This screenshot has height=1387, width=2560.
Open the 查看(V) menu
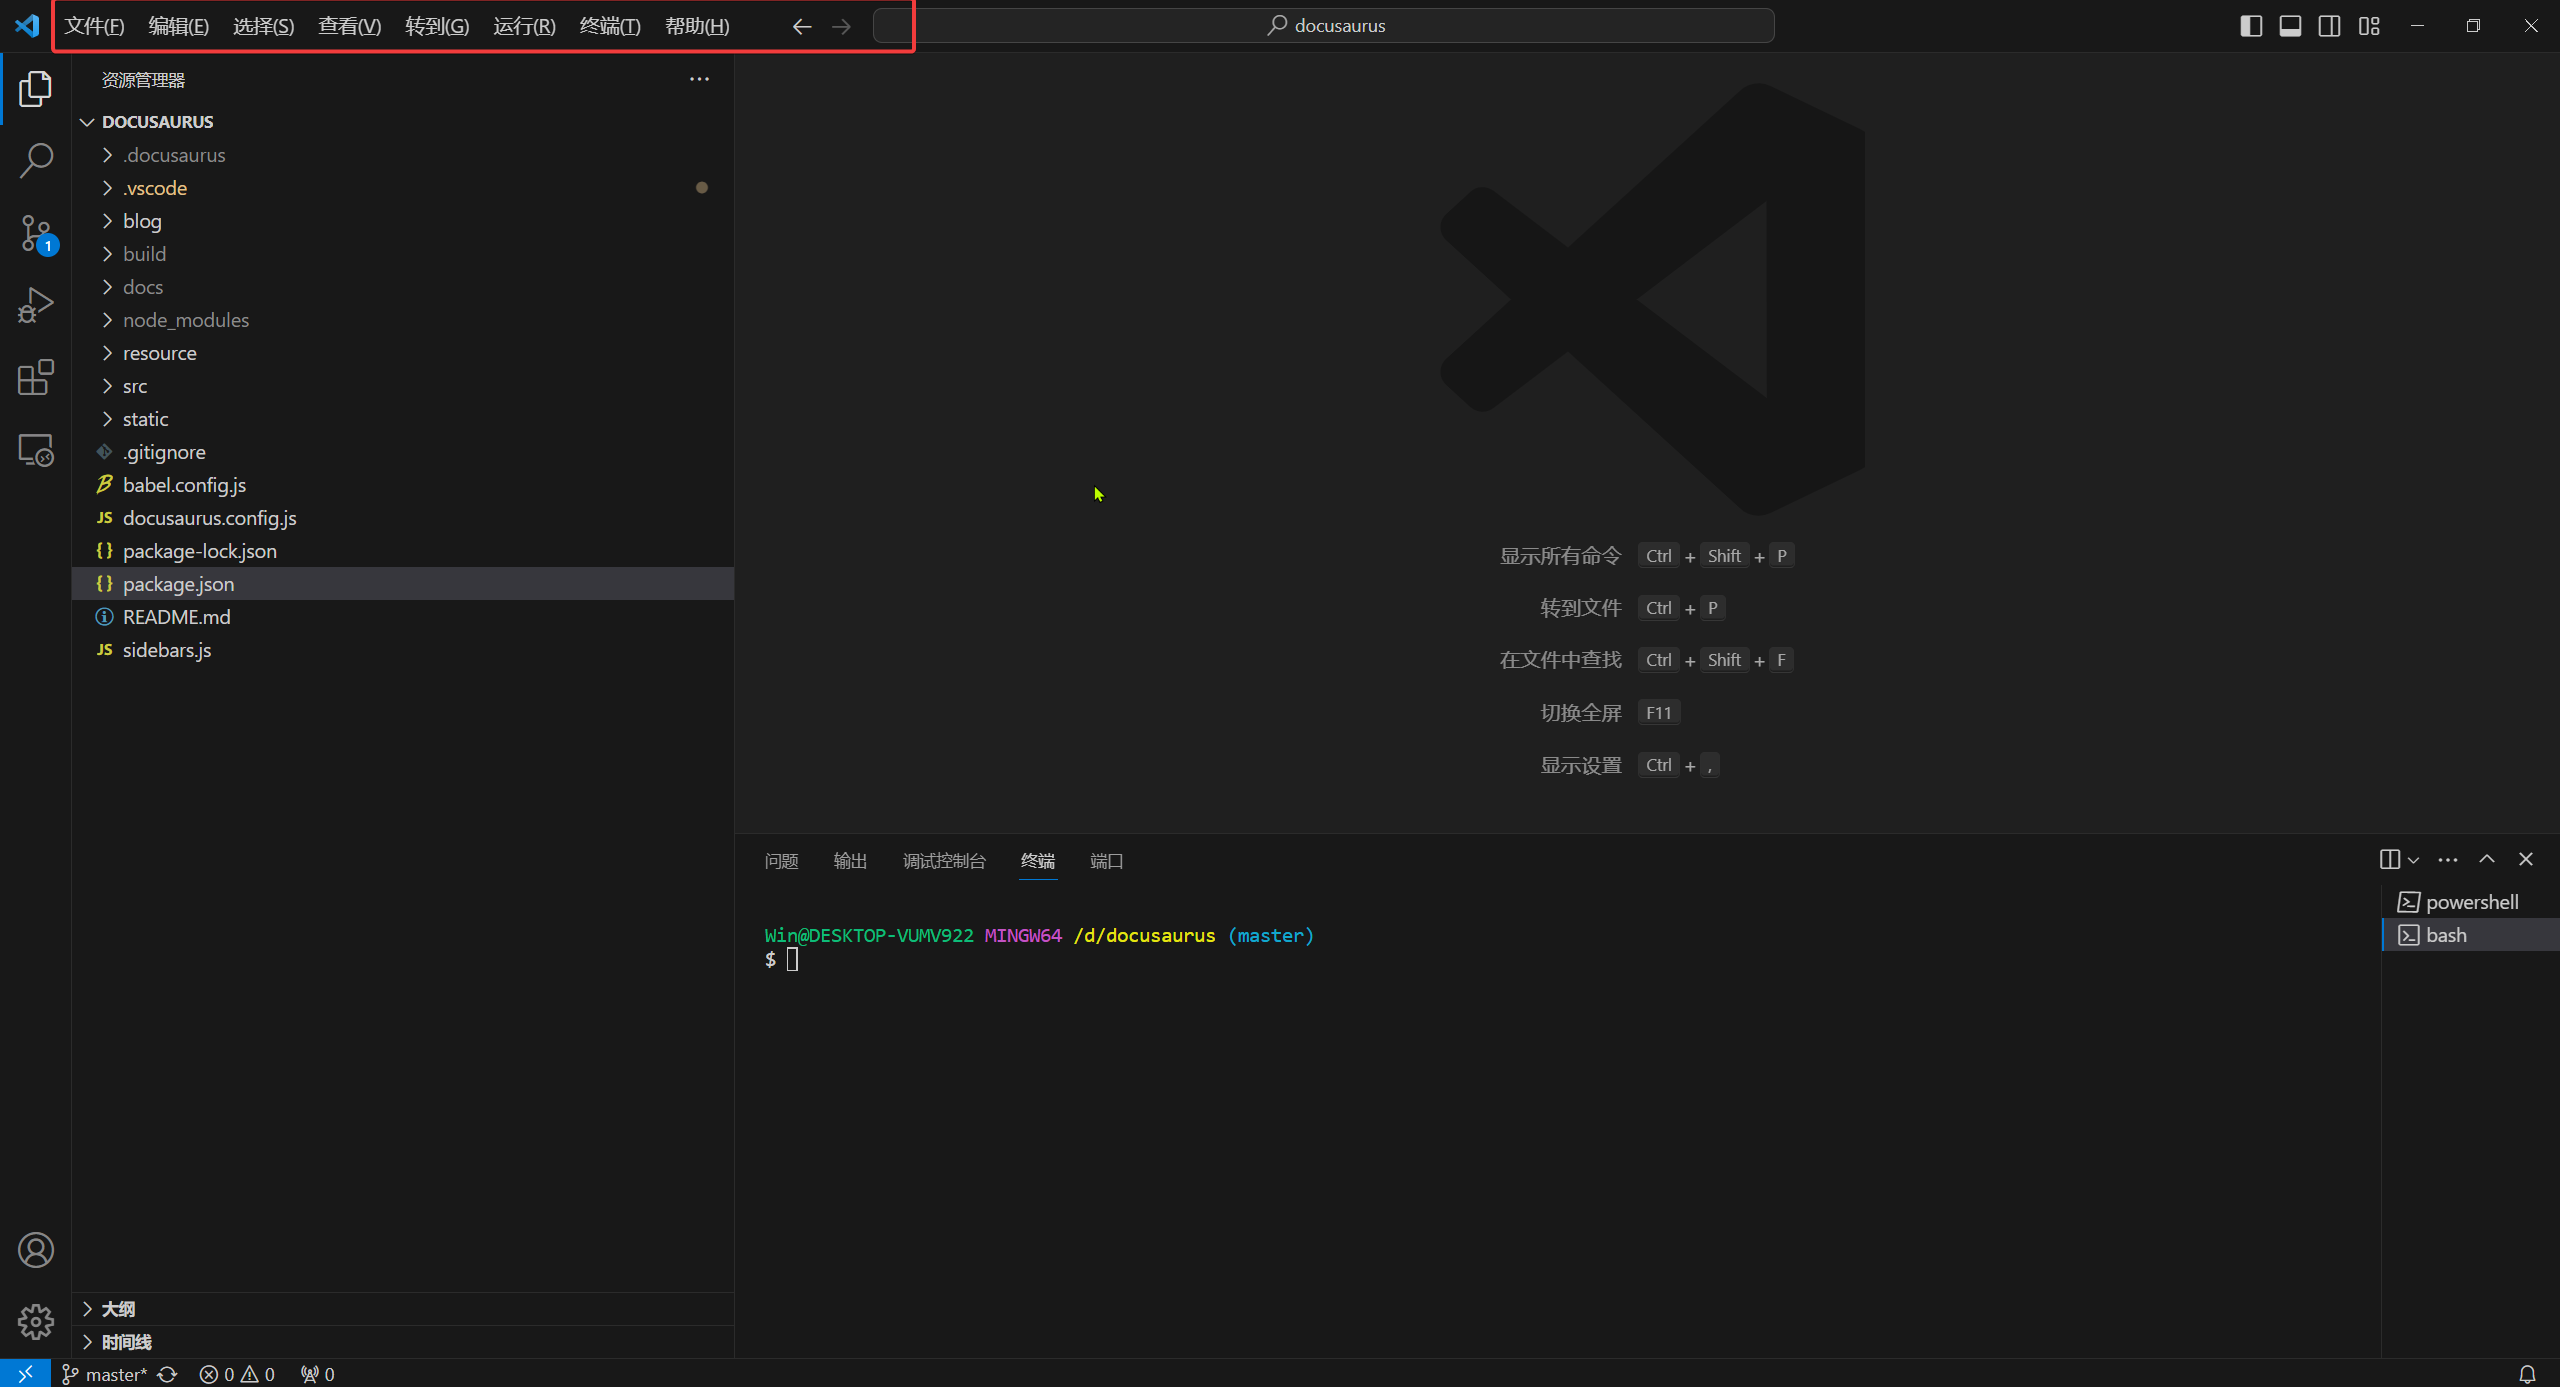click(350, 26)
